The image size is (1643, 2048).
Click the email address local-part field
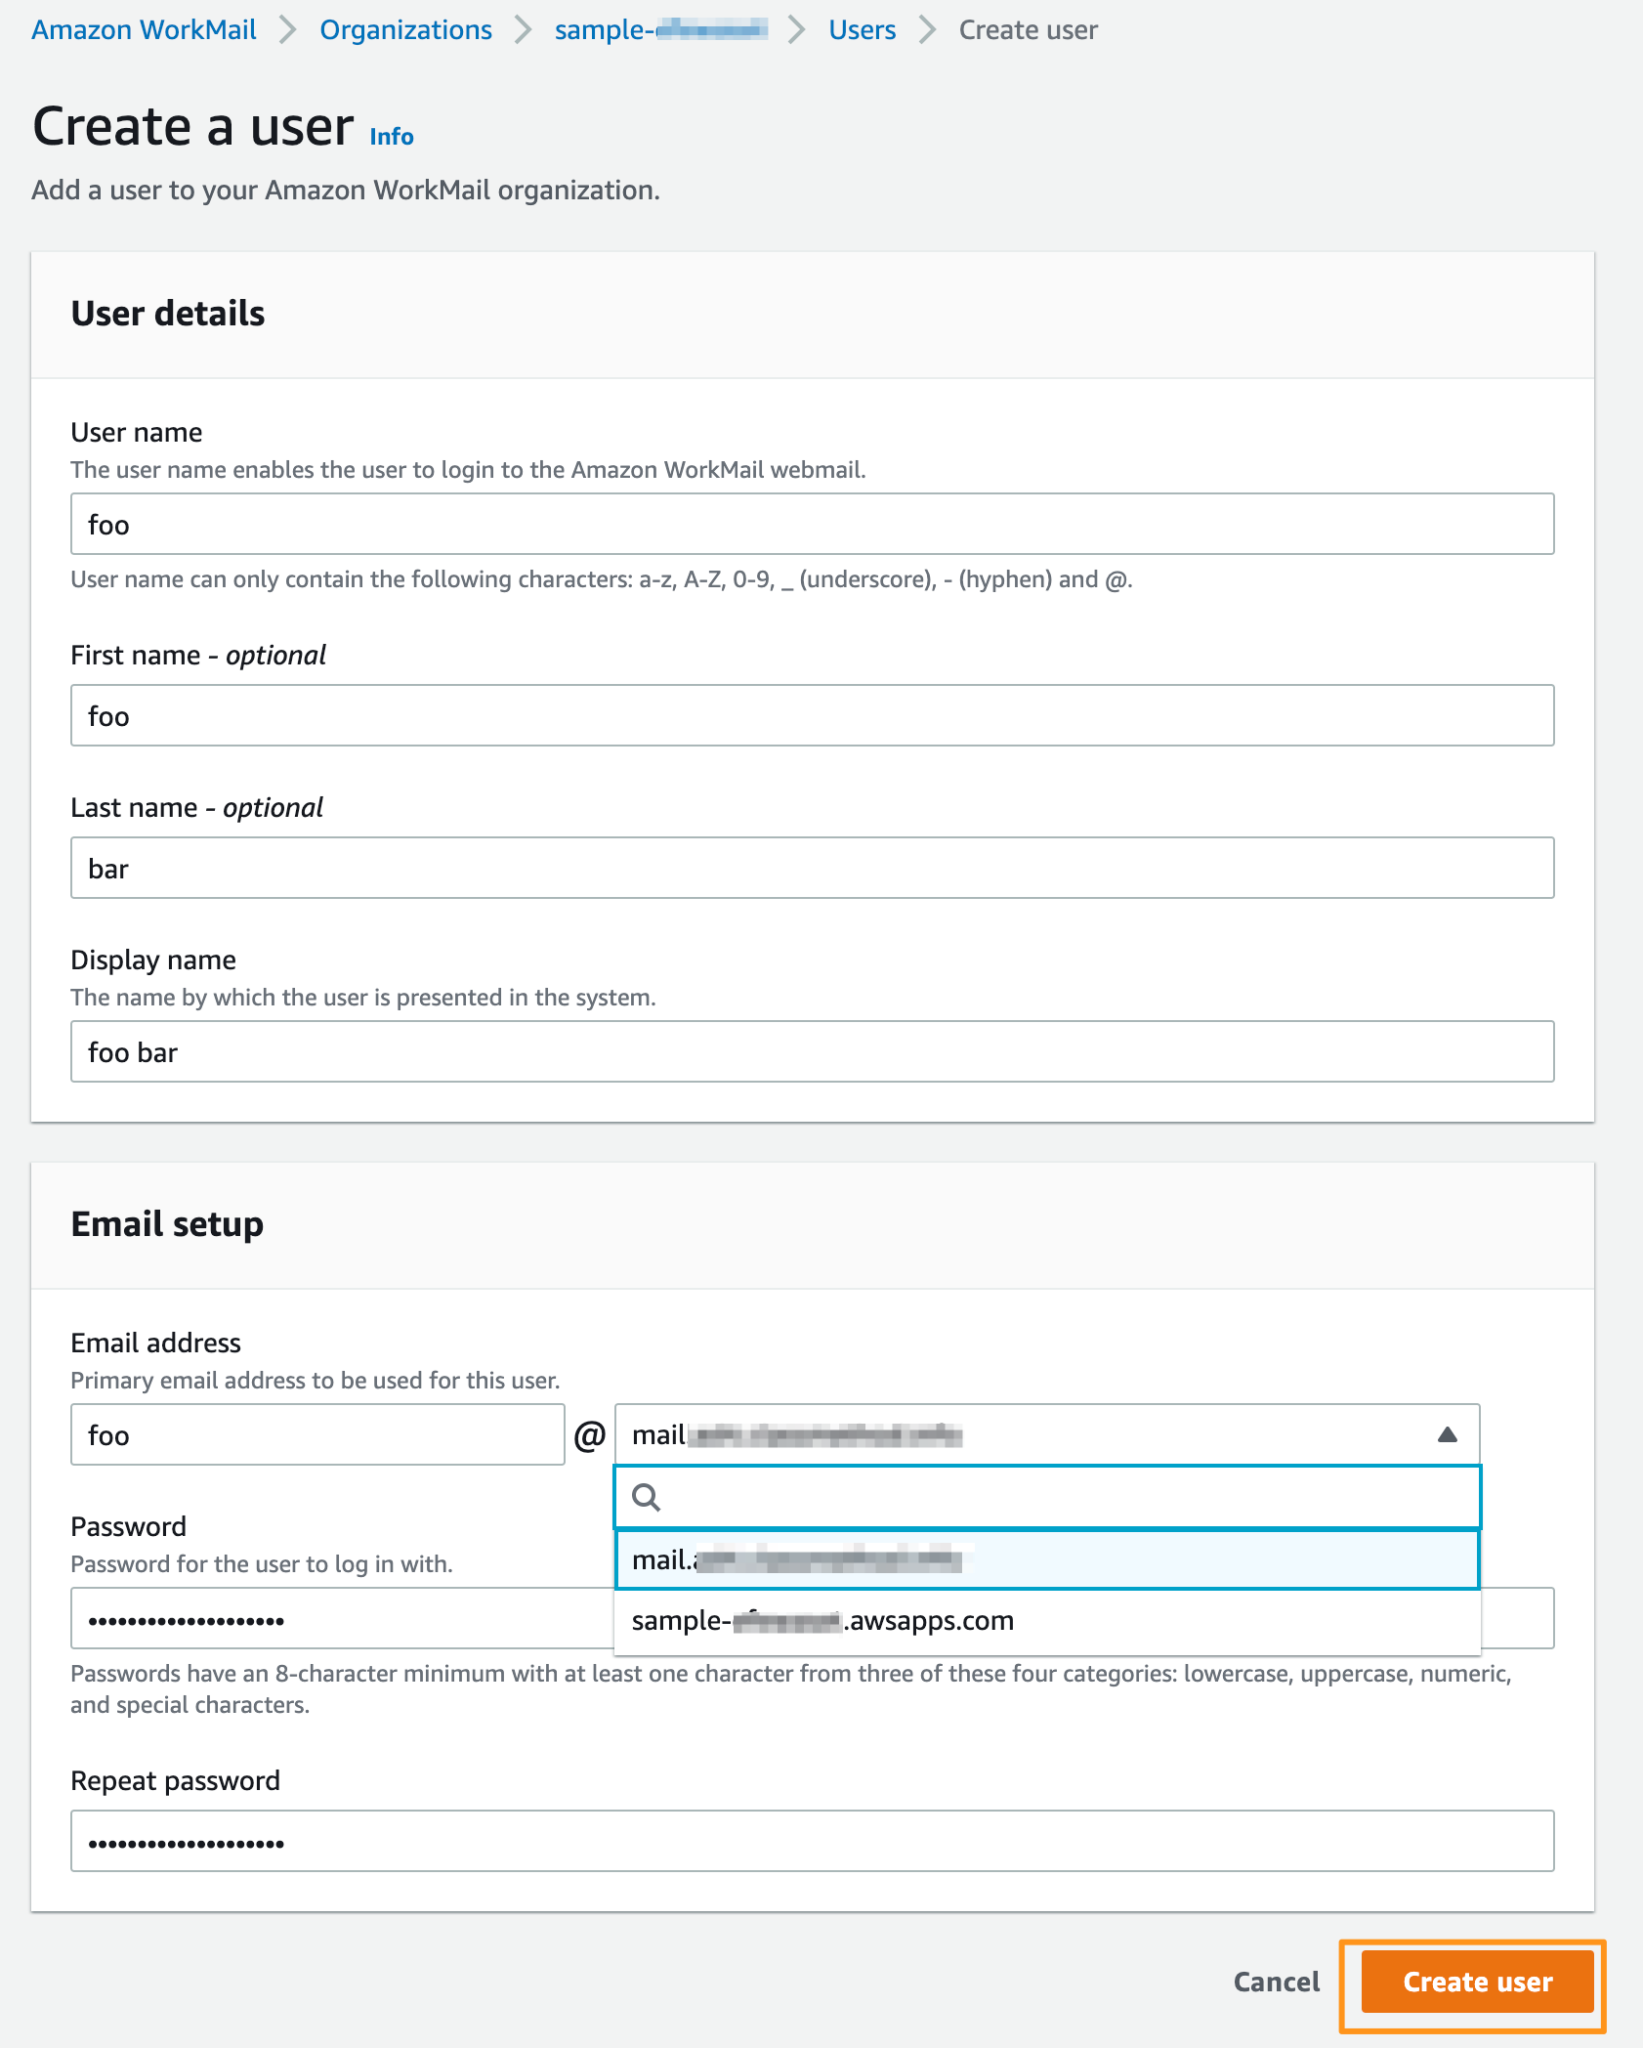click(317, 1435)
